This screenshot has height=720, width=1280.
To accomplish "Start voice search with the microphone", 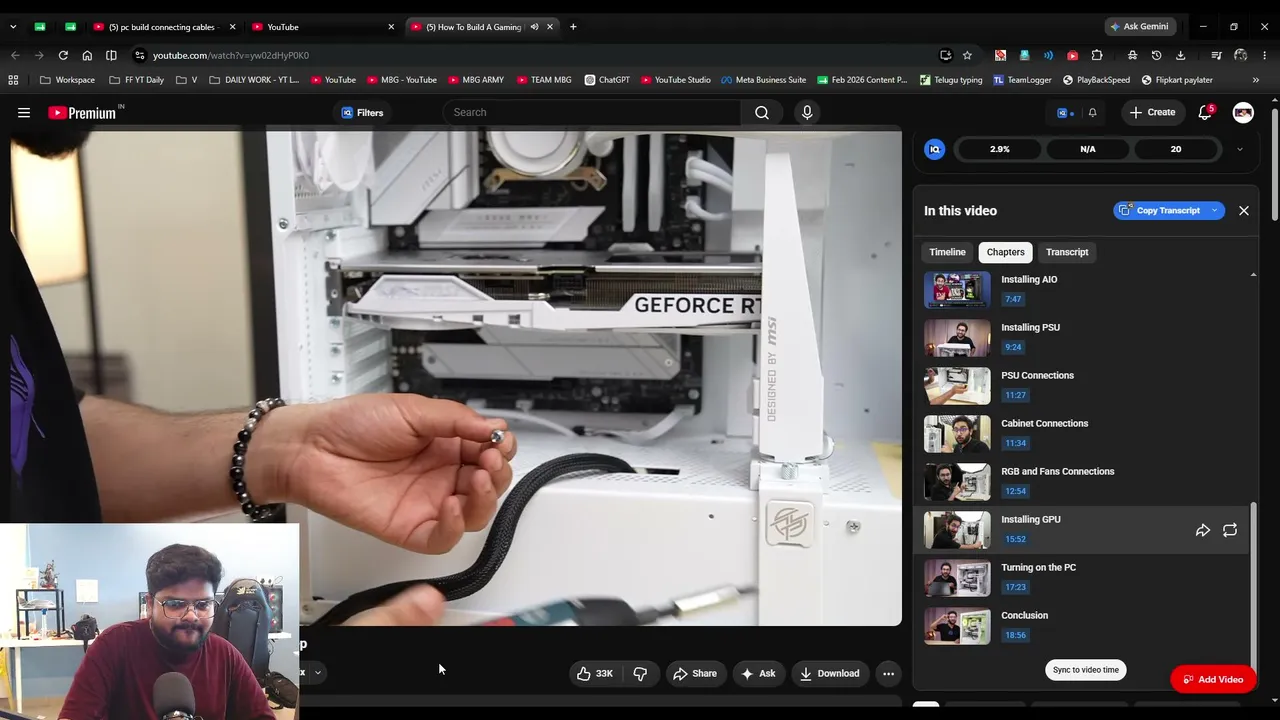I will (x=807, y=113).
